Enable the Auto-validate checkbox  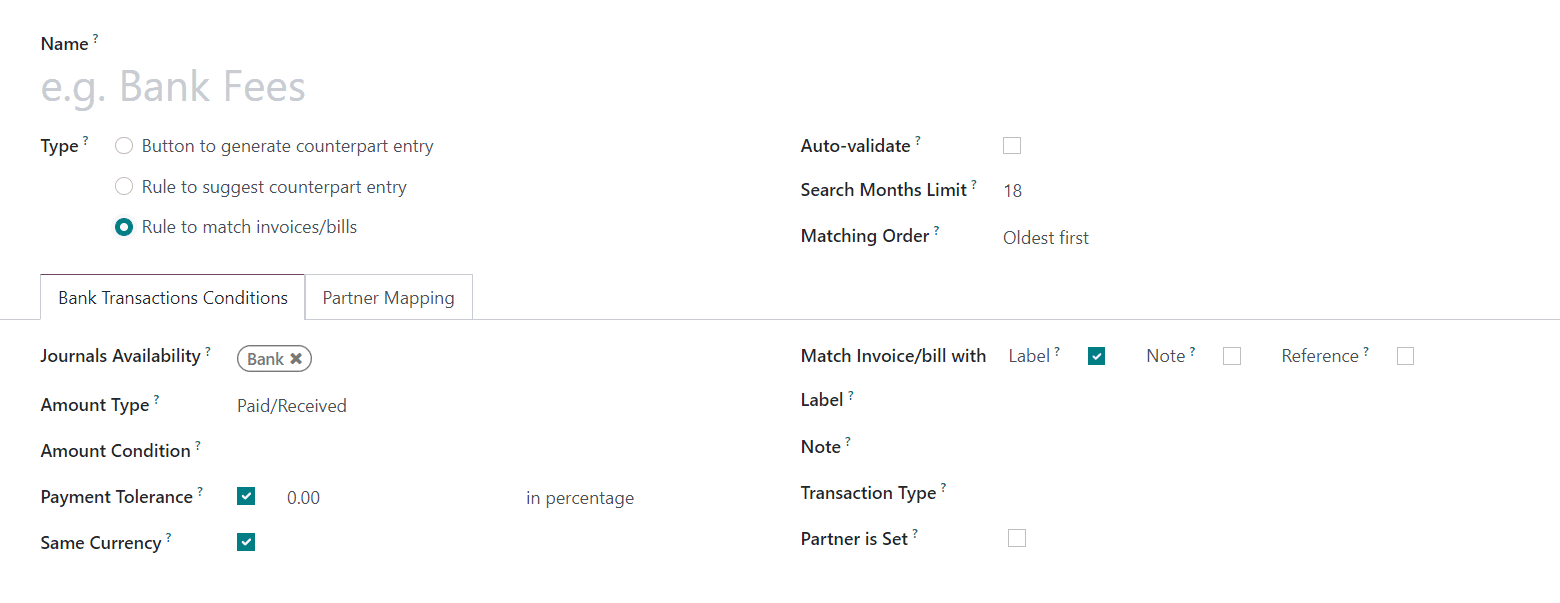click(1012, 146)
